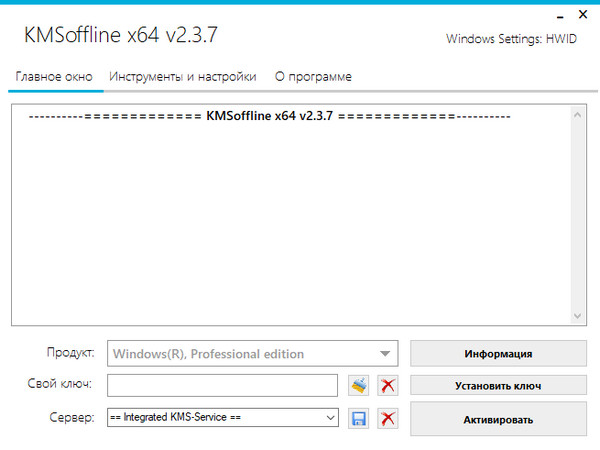Switch to Главное окно tab
Viewport: 600px width, 450px height.
click(54, 77)
